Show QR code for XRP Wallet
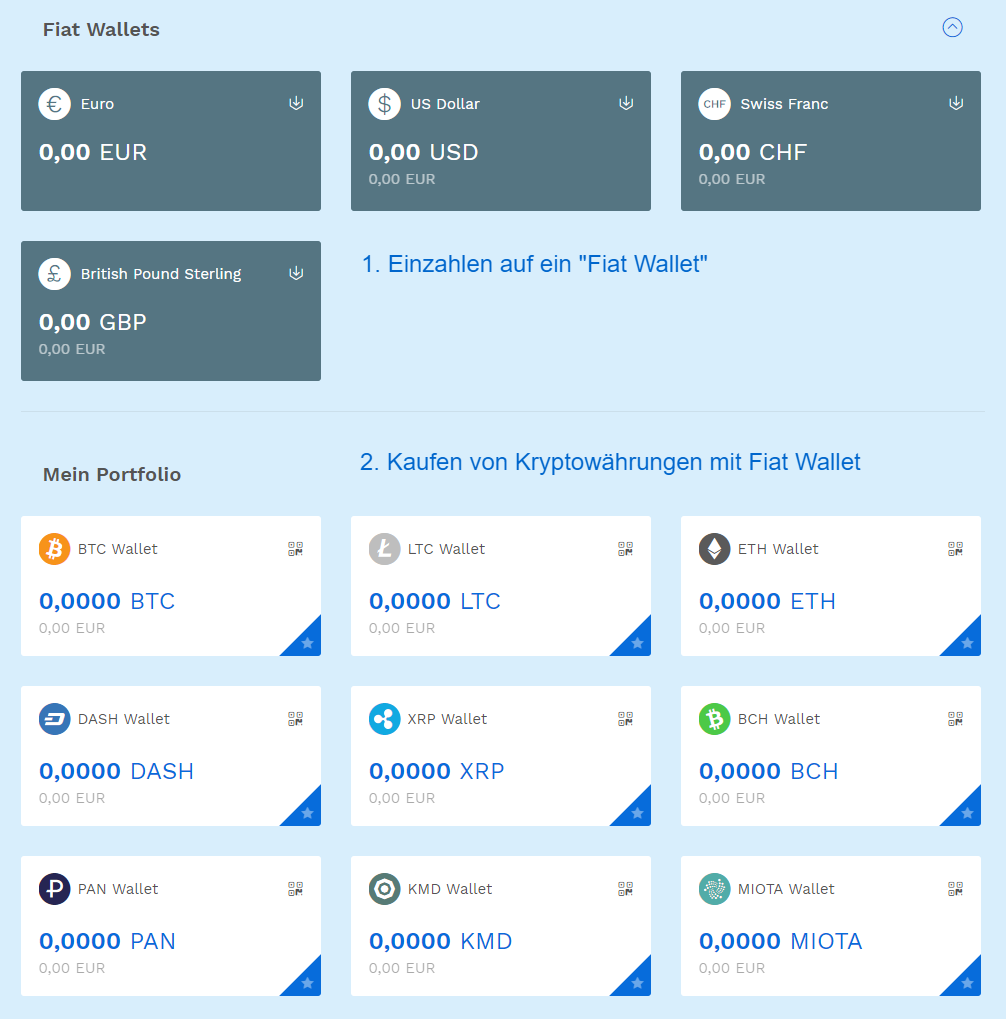This screenshot has height=1019, width=1006. [x=625, y=719]
